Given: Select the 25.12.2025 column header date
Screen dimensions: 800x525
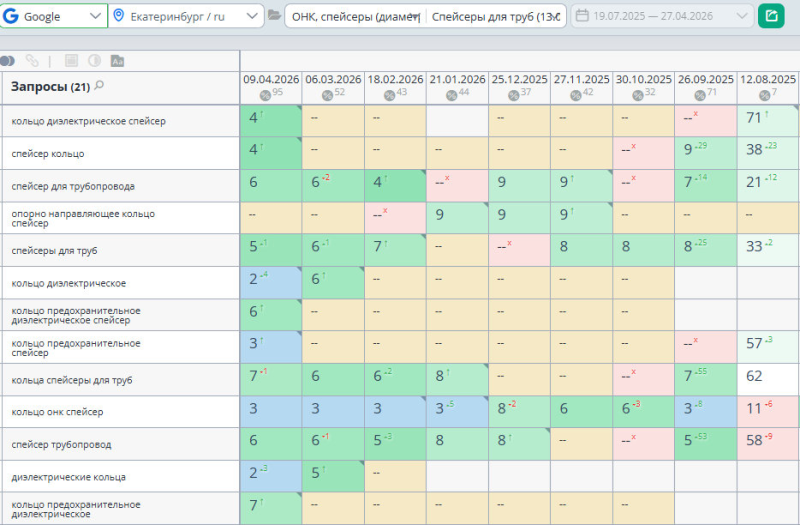Looking at the screenshot, I should pyautogui.click(x=519, y=80).
